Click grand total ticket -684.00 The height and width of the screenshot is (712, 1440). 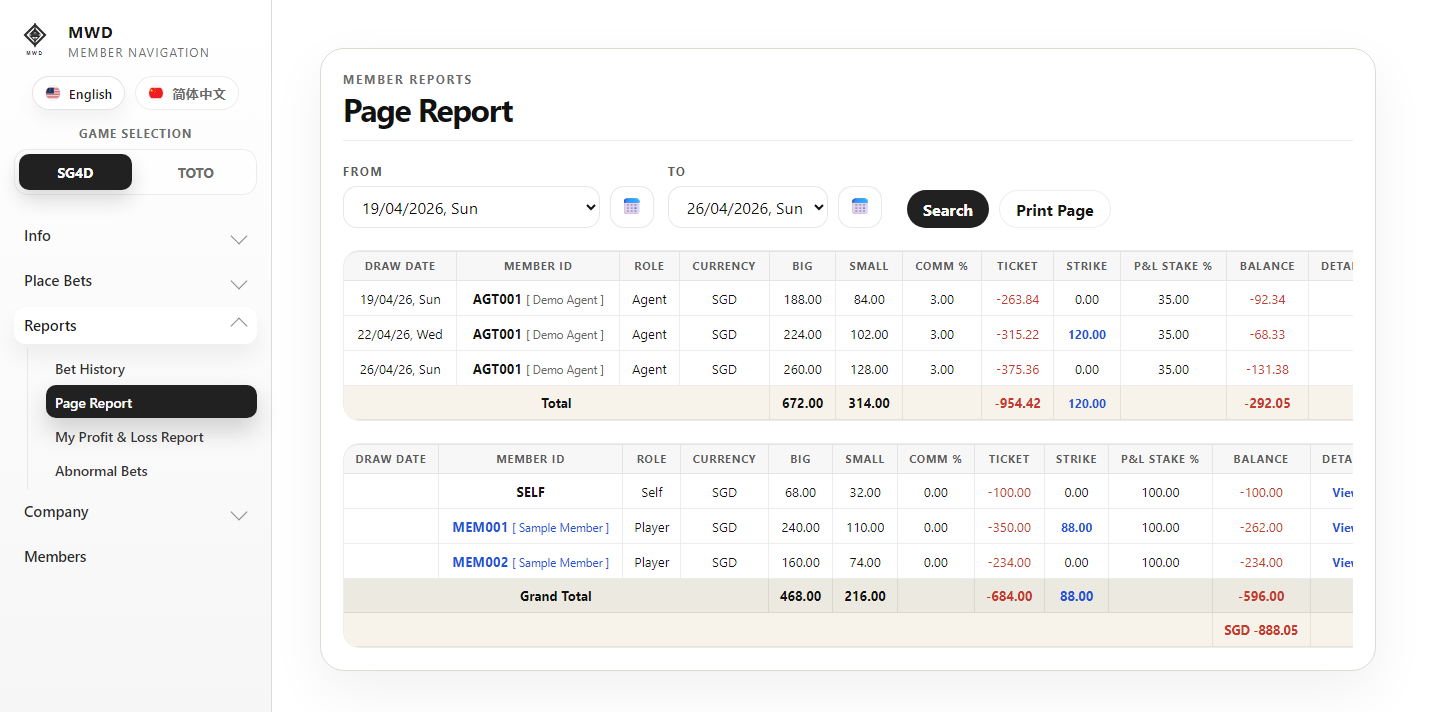pos(1009,596)
